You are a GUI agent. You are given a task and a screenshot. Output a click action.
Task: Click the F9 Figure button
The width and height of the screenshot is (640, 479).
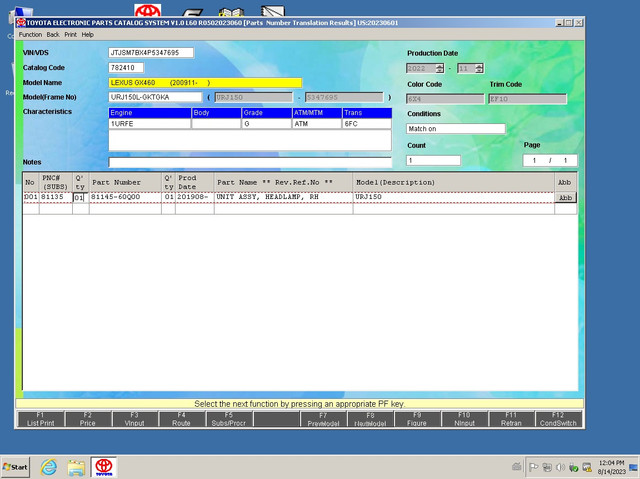tap(417, 419)
